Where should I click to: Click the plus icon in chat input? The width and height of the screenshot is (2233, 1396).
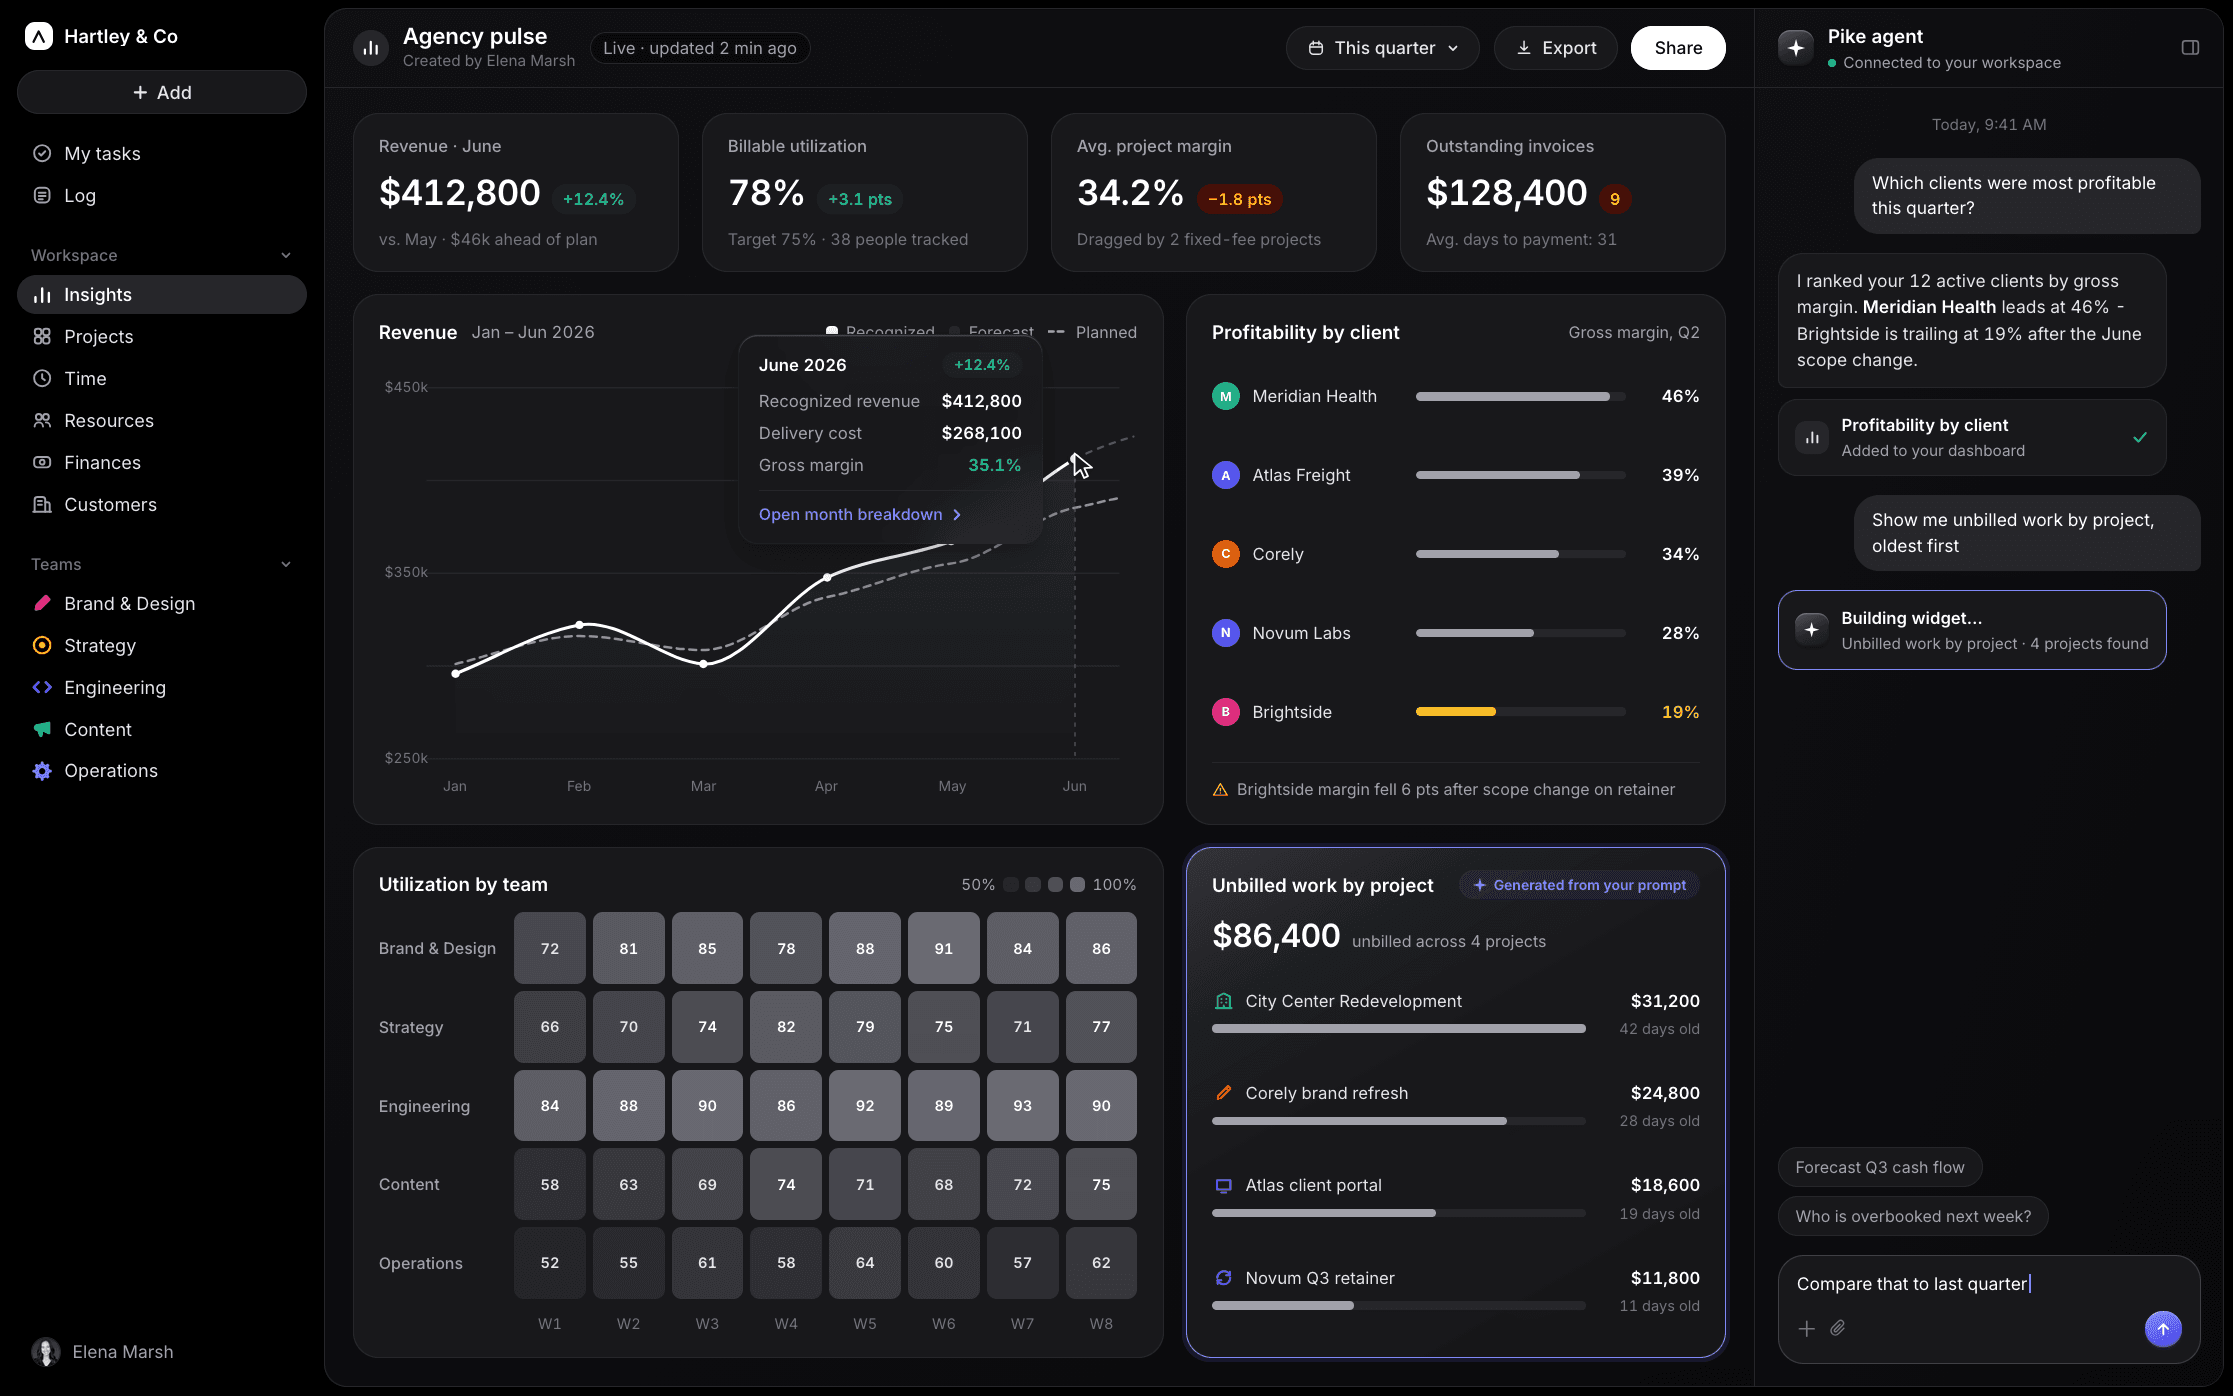point(1807,1328)
